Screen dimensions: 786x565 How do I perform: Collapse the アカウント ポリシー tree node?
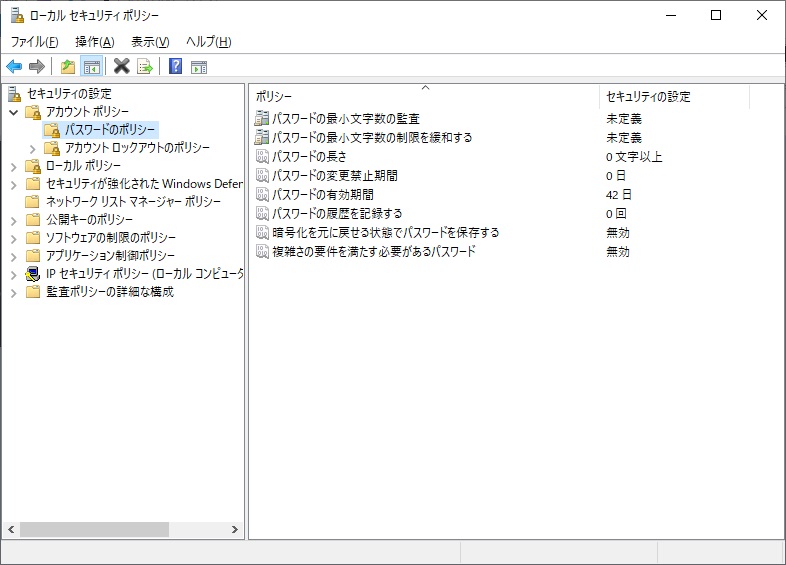tap(14, 112)
